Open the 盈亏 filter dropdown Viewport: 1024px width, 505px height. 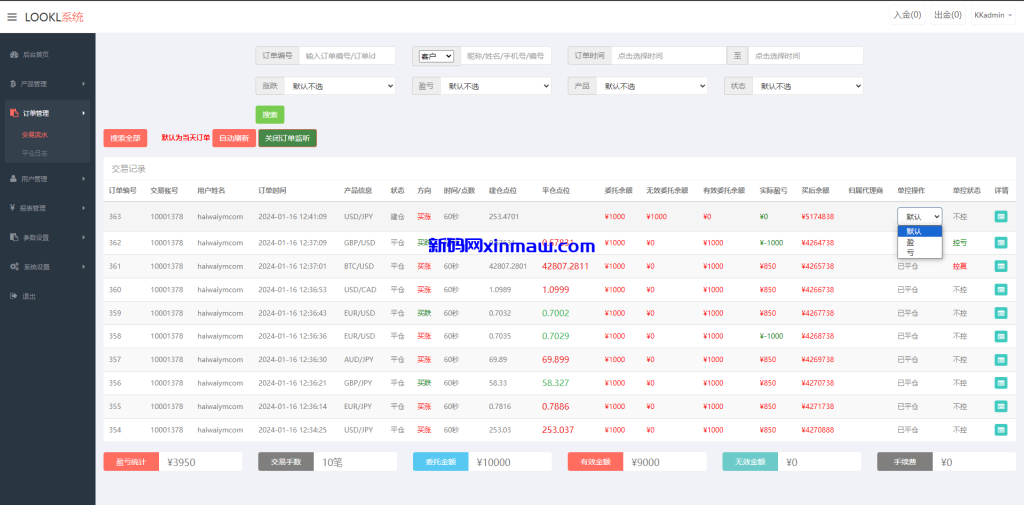496,86
